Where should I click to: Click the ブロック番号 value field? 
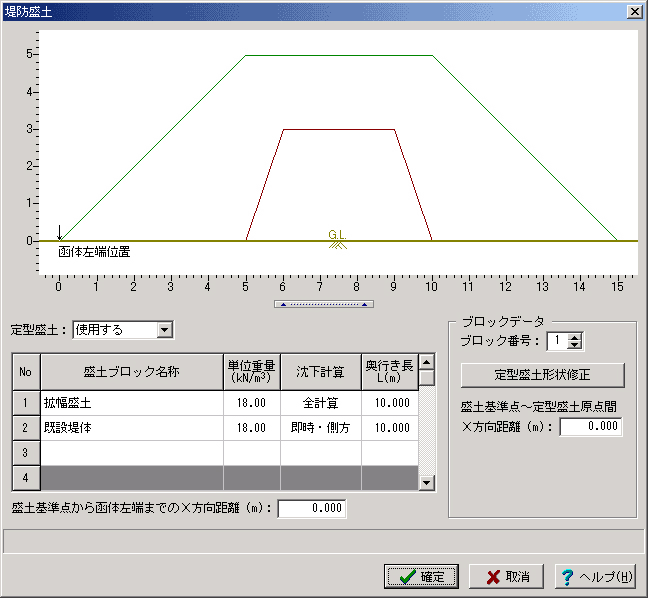(557, 341)
